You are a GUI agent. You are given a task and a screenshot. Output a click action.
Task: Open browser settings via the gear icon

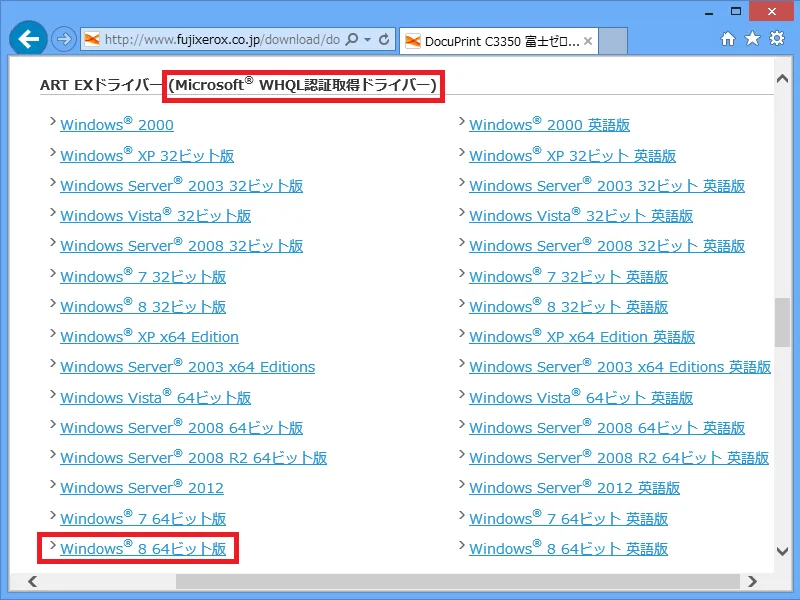click(x=777, y=38)
